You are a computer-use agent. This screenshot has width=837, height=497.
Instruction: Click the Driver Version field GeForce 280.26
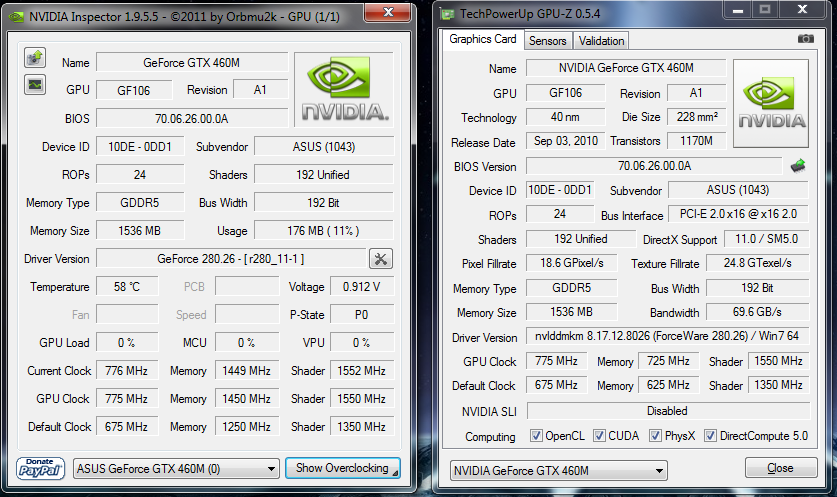point(231,259)
